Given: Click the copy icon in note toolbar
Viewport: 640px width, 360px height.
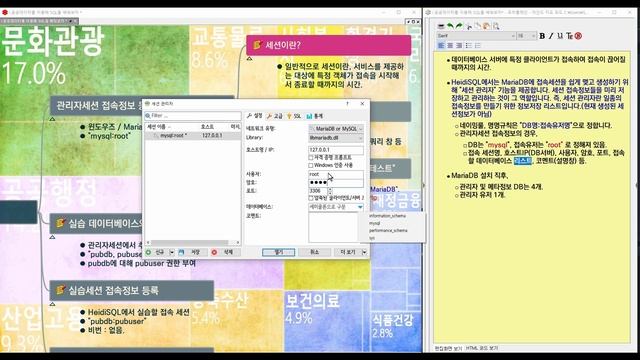Looking at the screenshot, I should (478, 26).
